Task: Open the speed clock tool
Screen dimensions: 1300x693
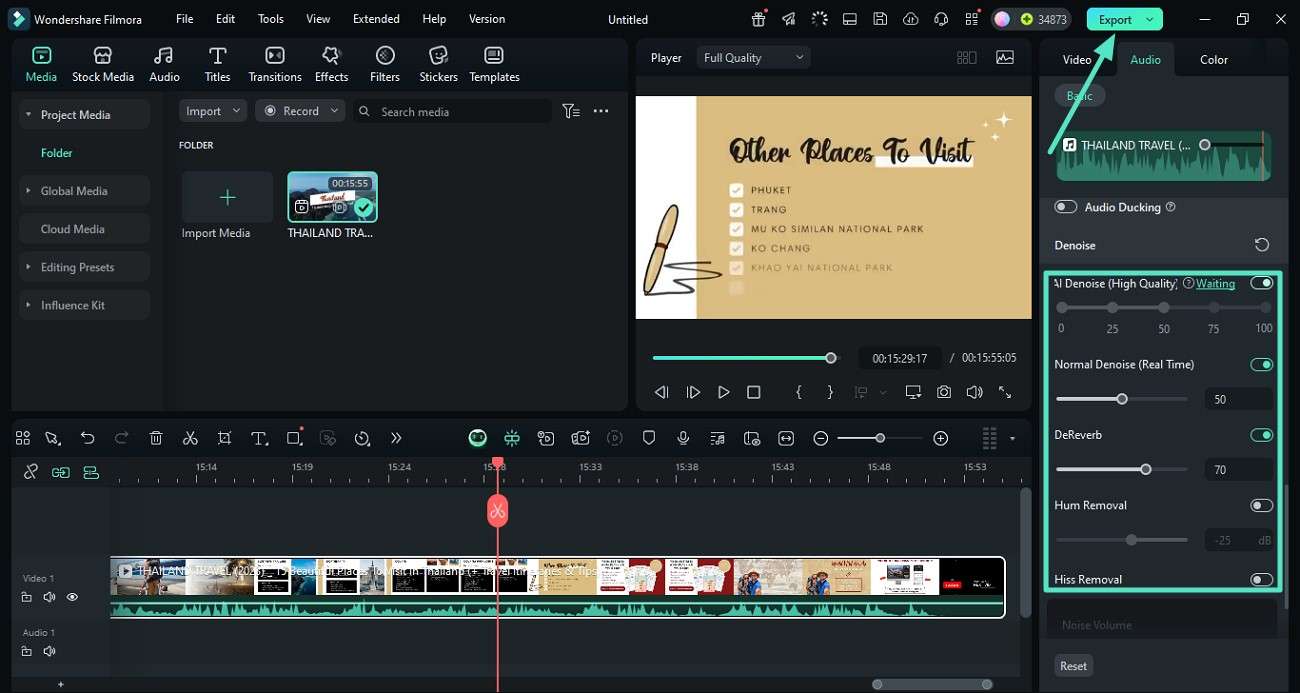Action: pyautogui.click(x=362, y=438)
